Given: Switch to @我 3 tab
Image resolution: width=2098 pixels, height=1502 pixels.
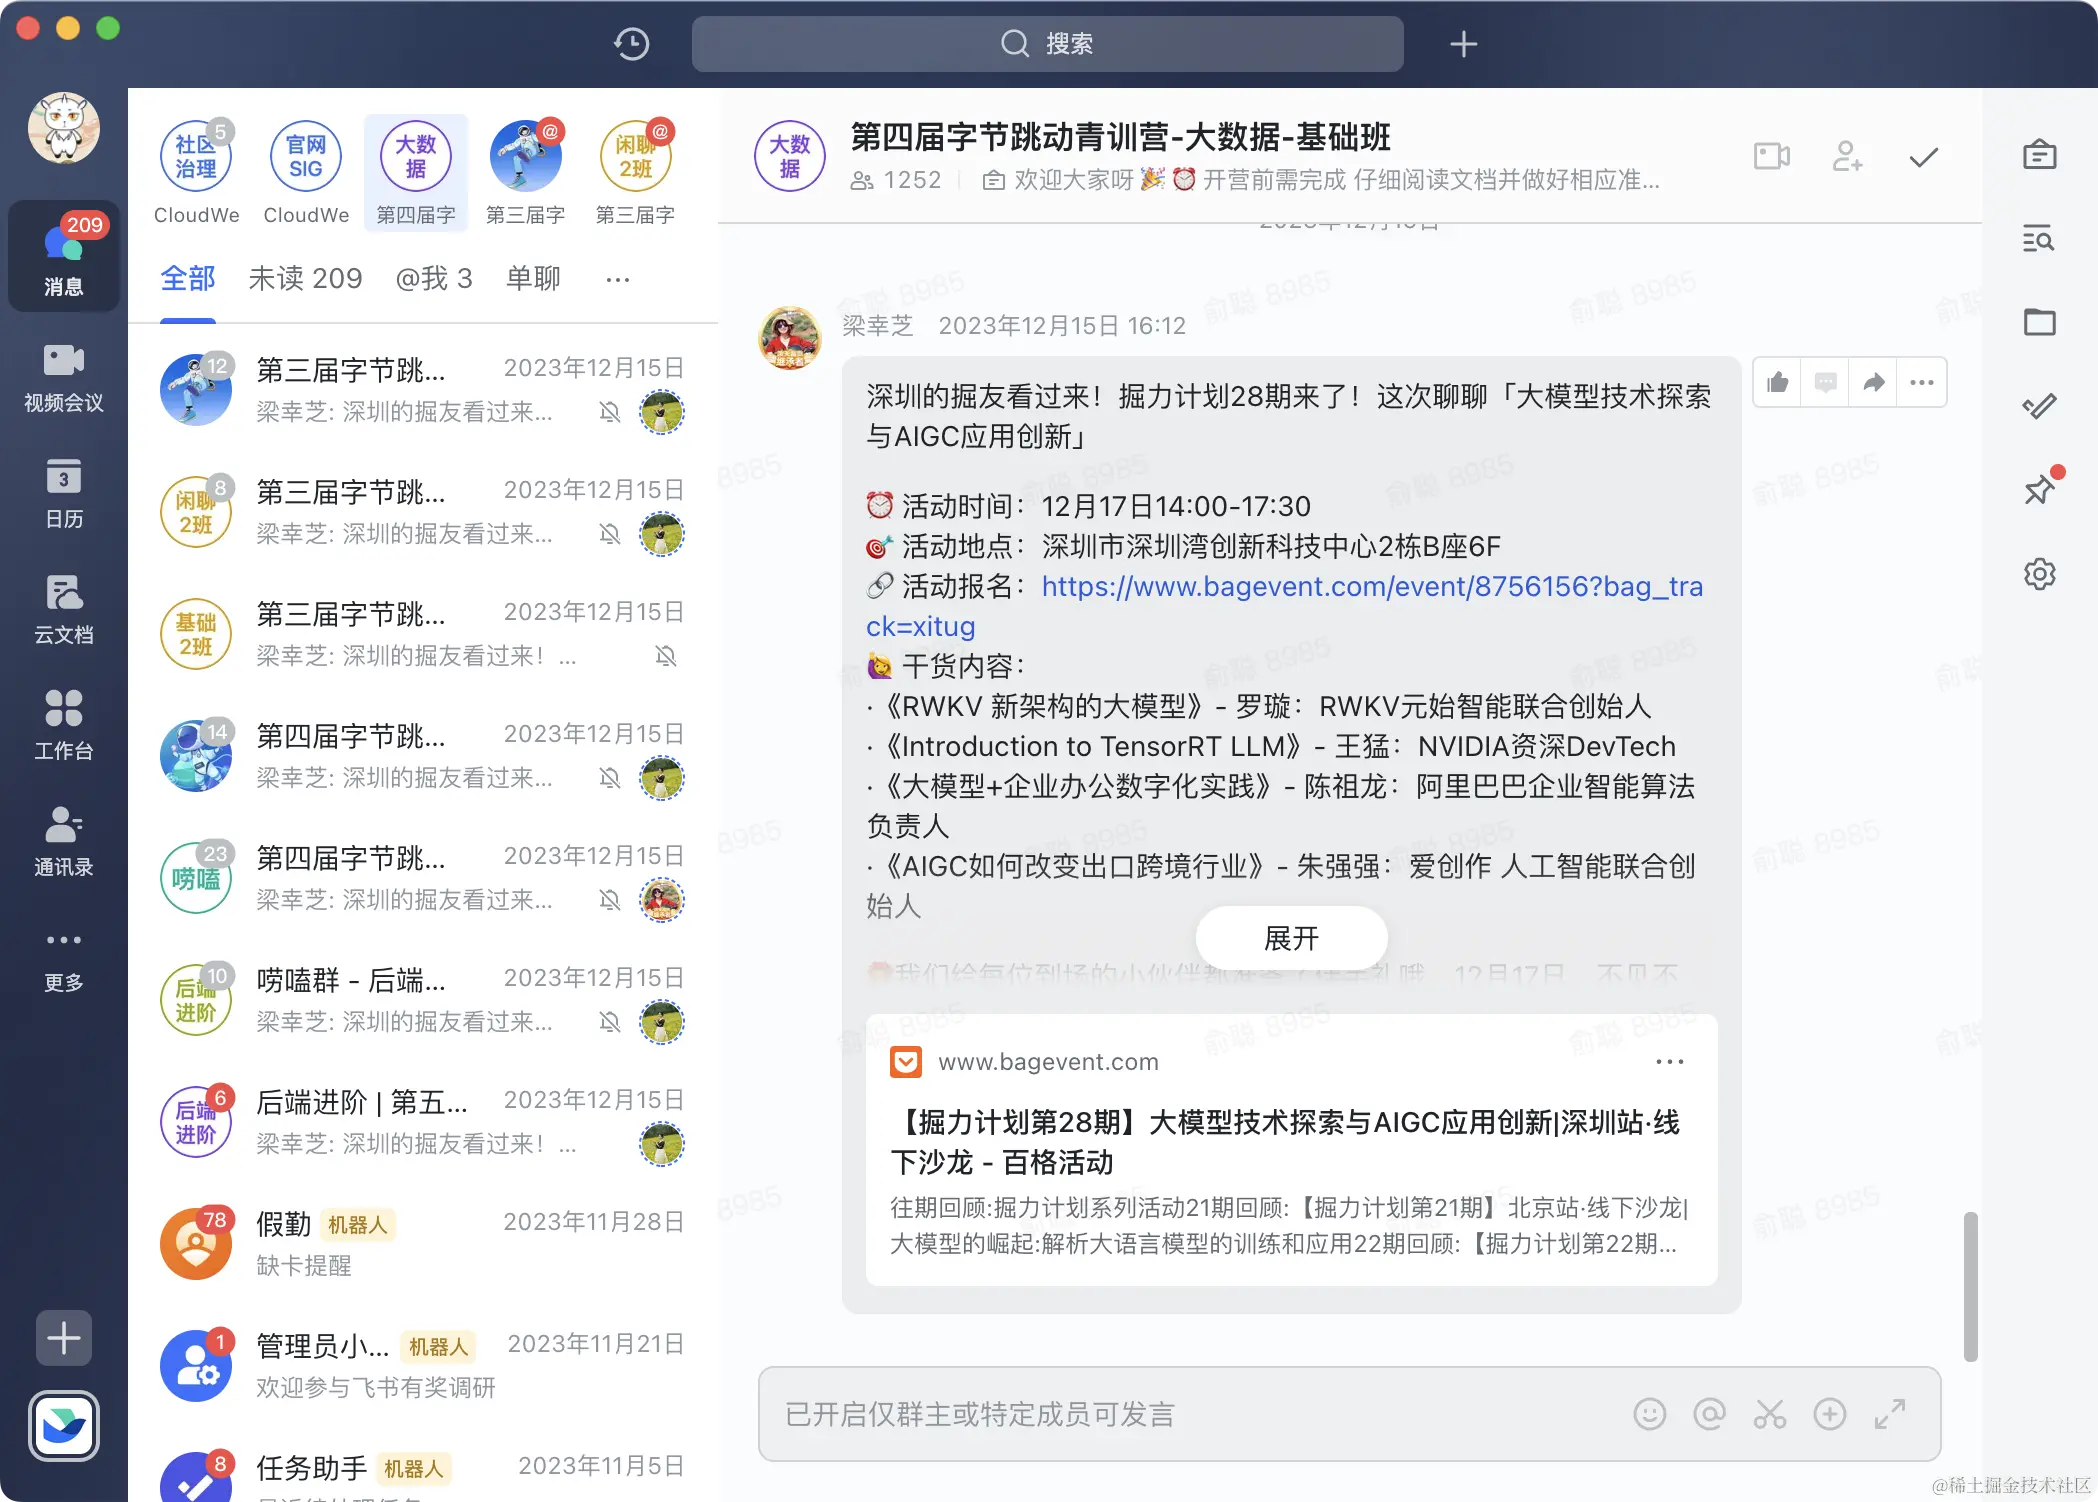Looking at the screenshot, I should 434,278.
